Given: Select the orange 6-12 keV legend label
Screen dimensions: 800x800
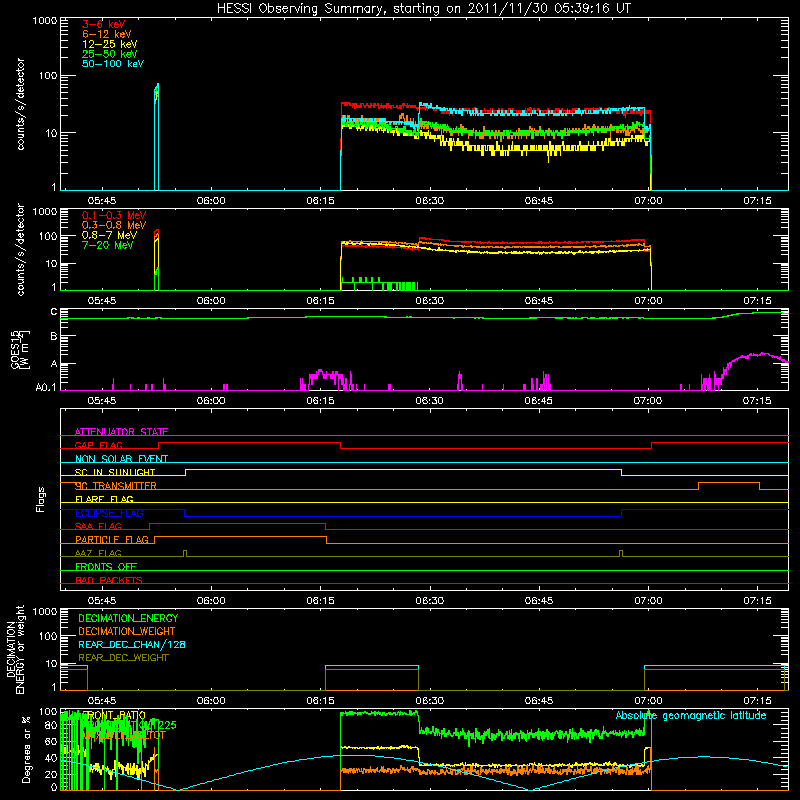Looking at the screenshot, I should [x=107, y=34].
